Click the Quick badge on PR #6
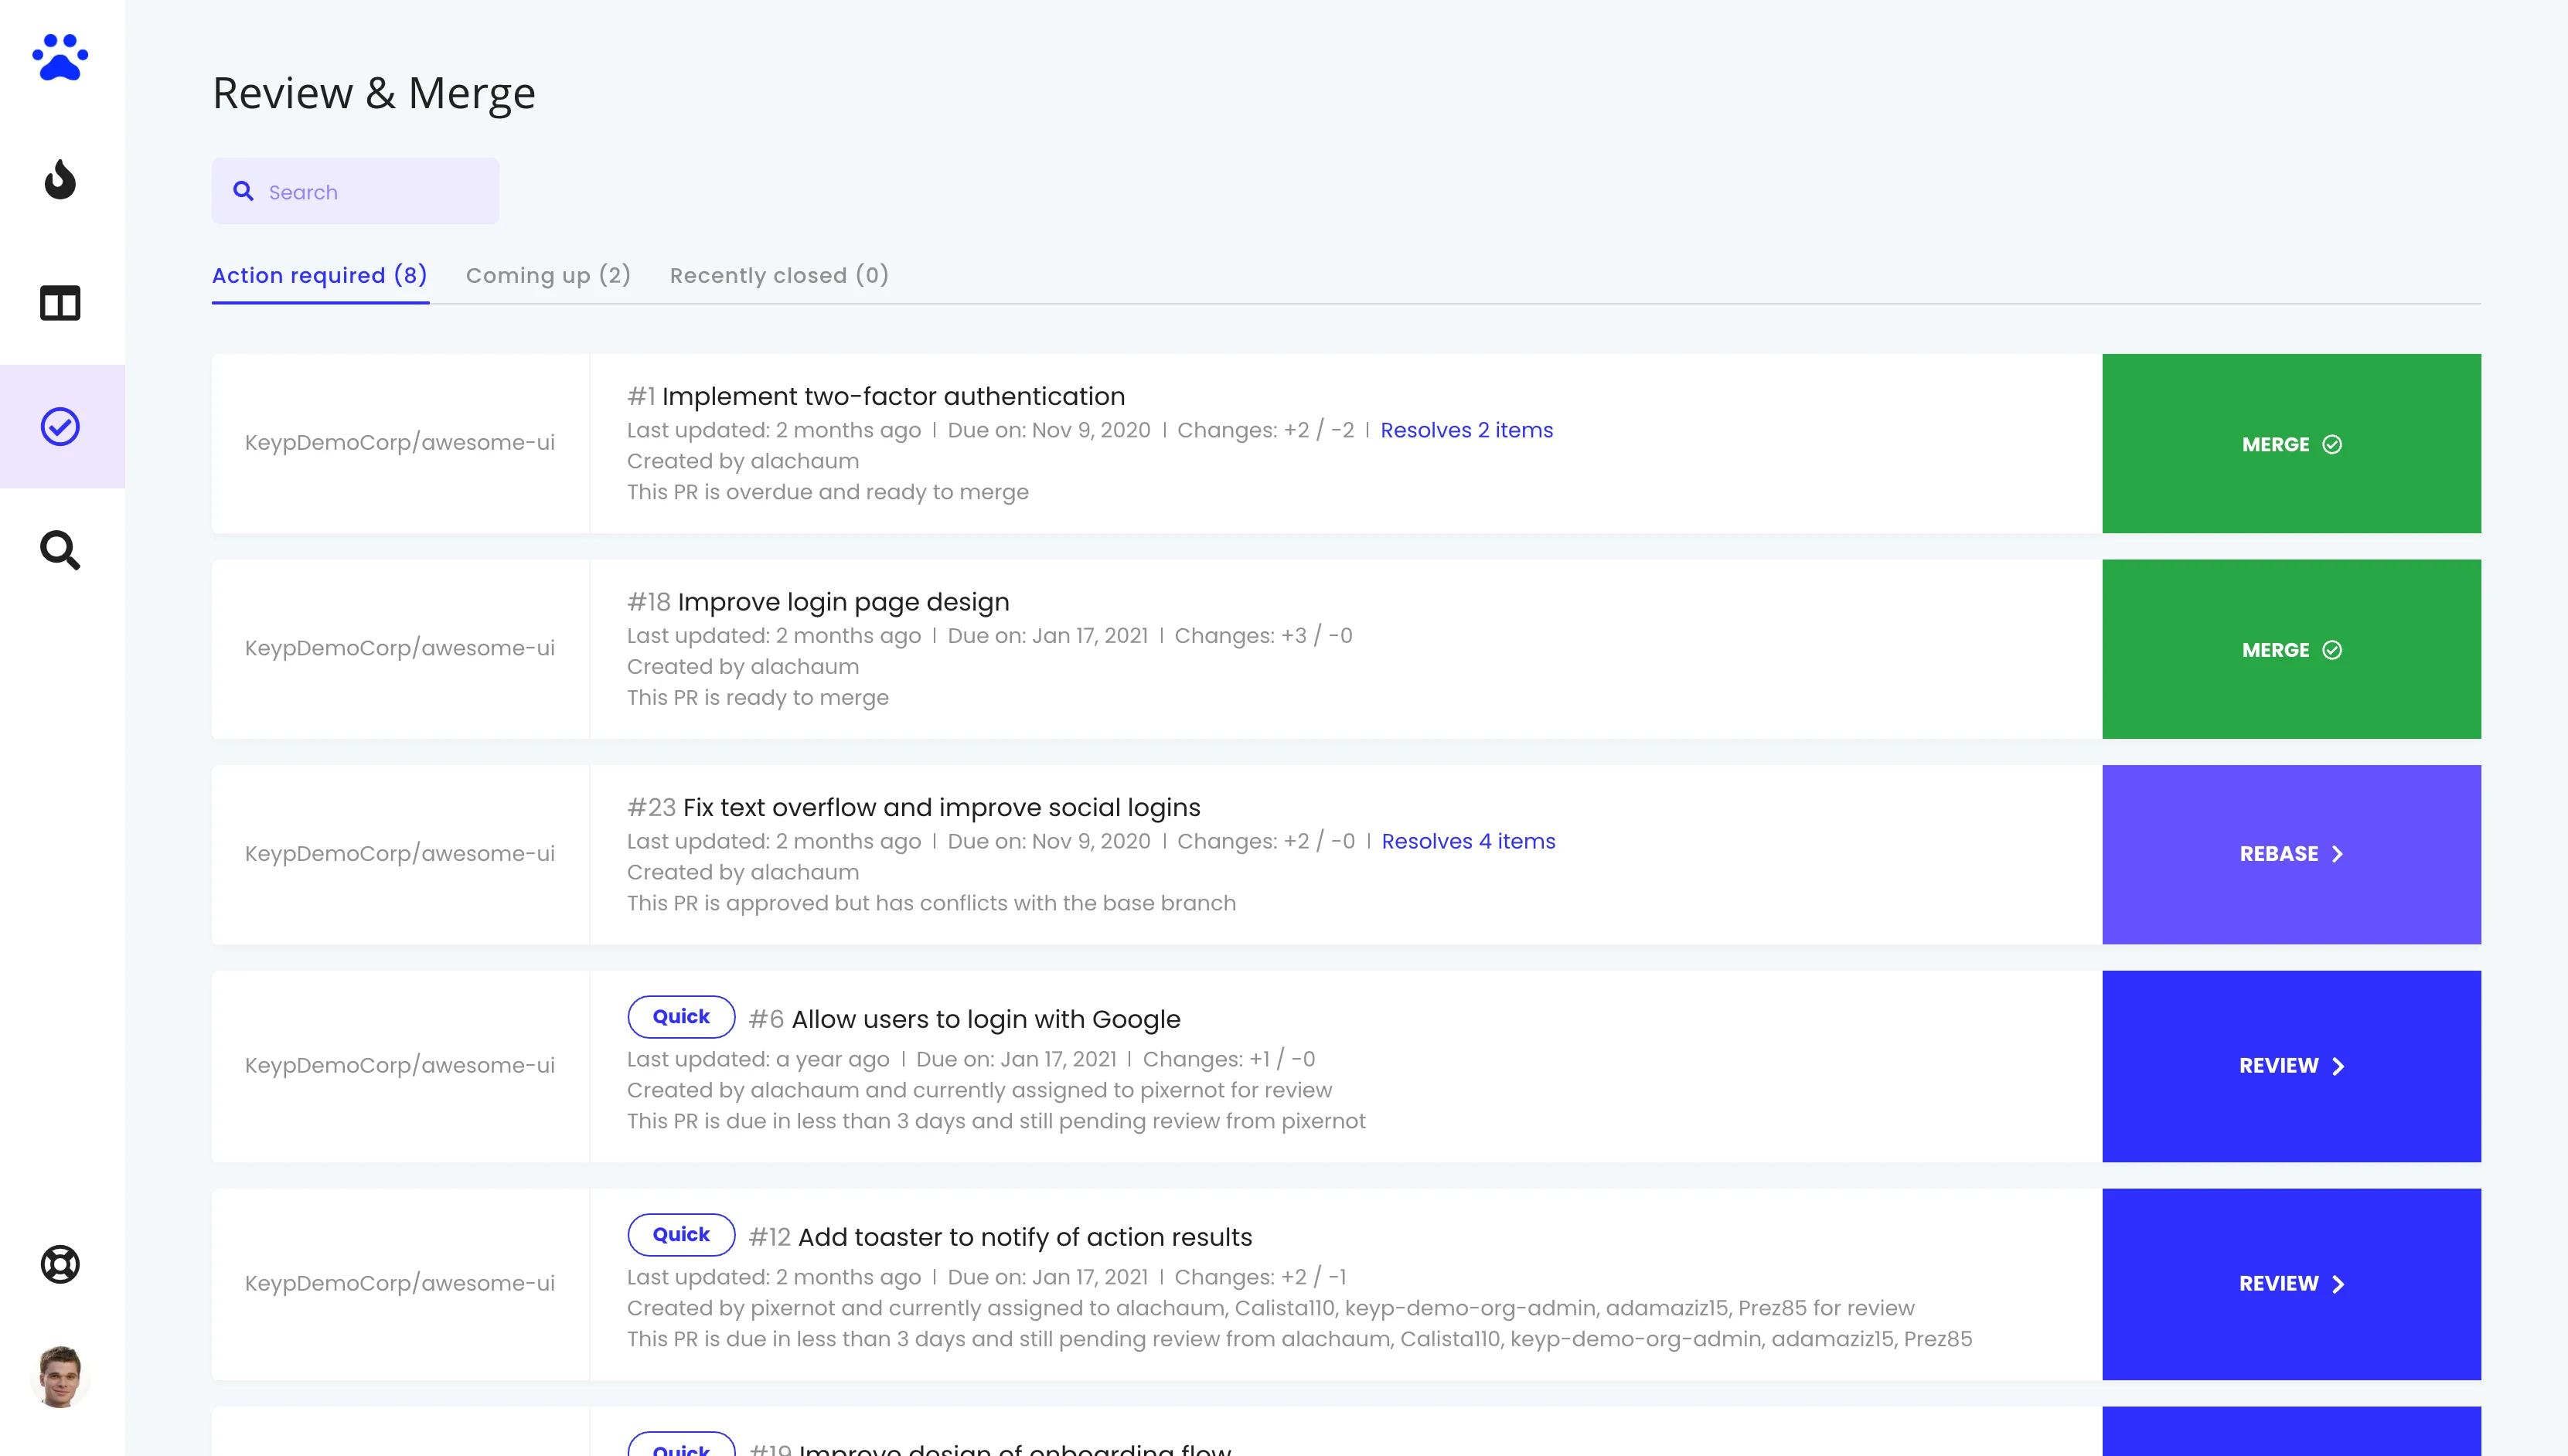 click(x=680, y=1016)
